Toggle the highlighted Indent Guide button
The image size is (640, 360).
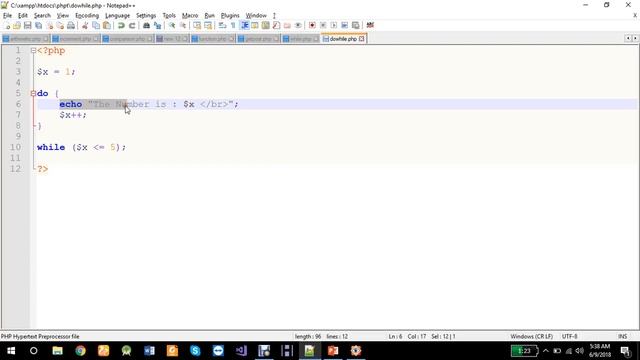(x=244, y=25)
